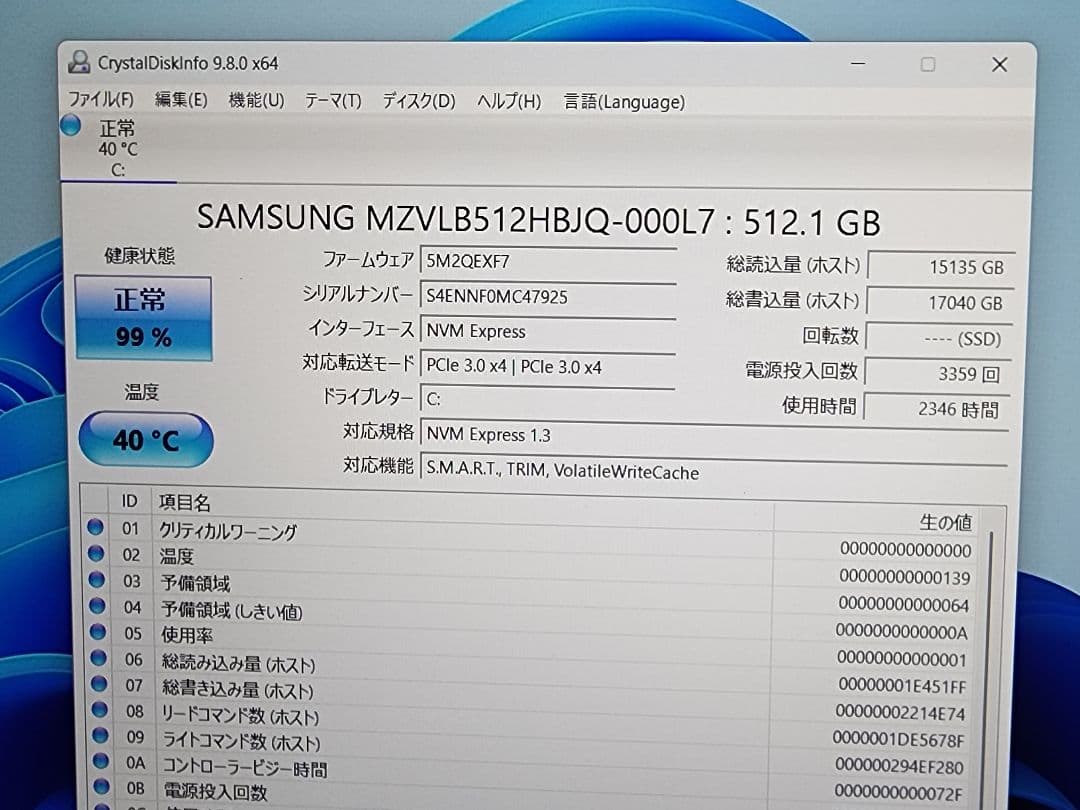Click status circle for row 03 予備領域
This screenshot has width=1080, height=810.
96,580
